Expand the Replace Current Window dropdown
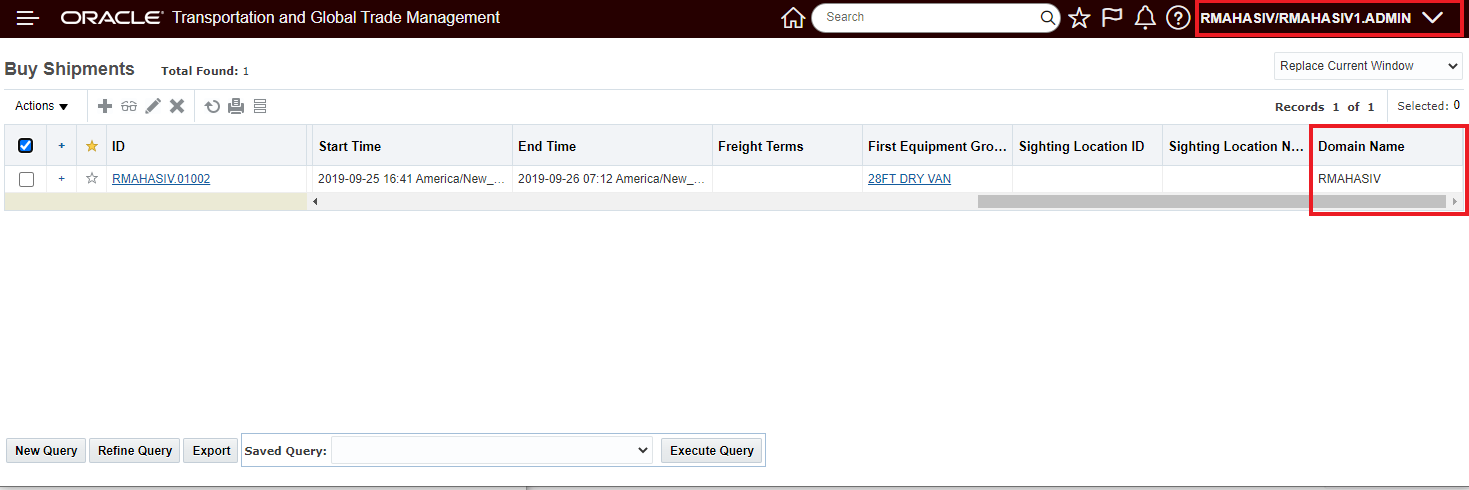This screenshot has width=1469, height=490. click(x=1368, y=66)
